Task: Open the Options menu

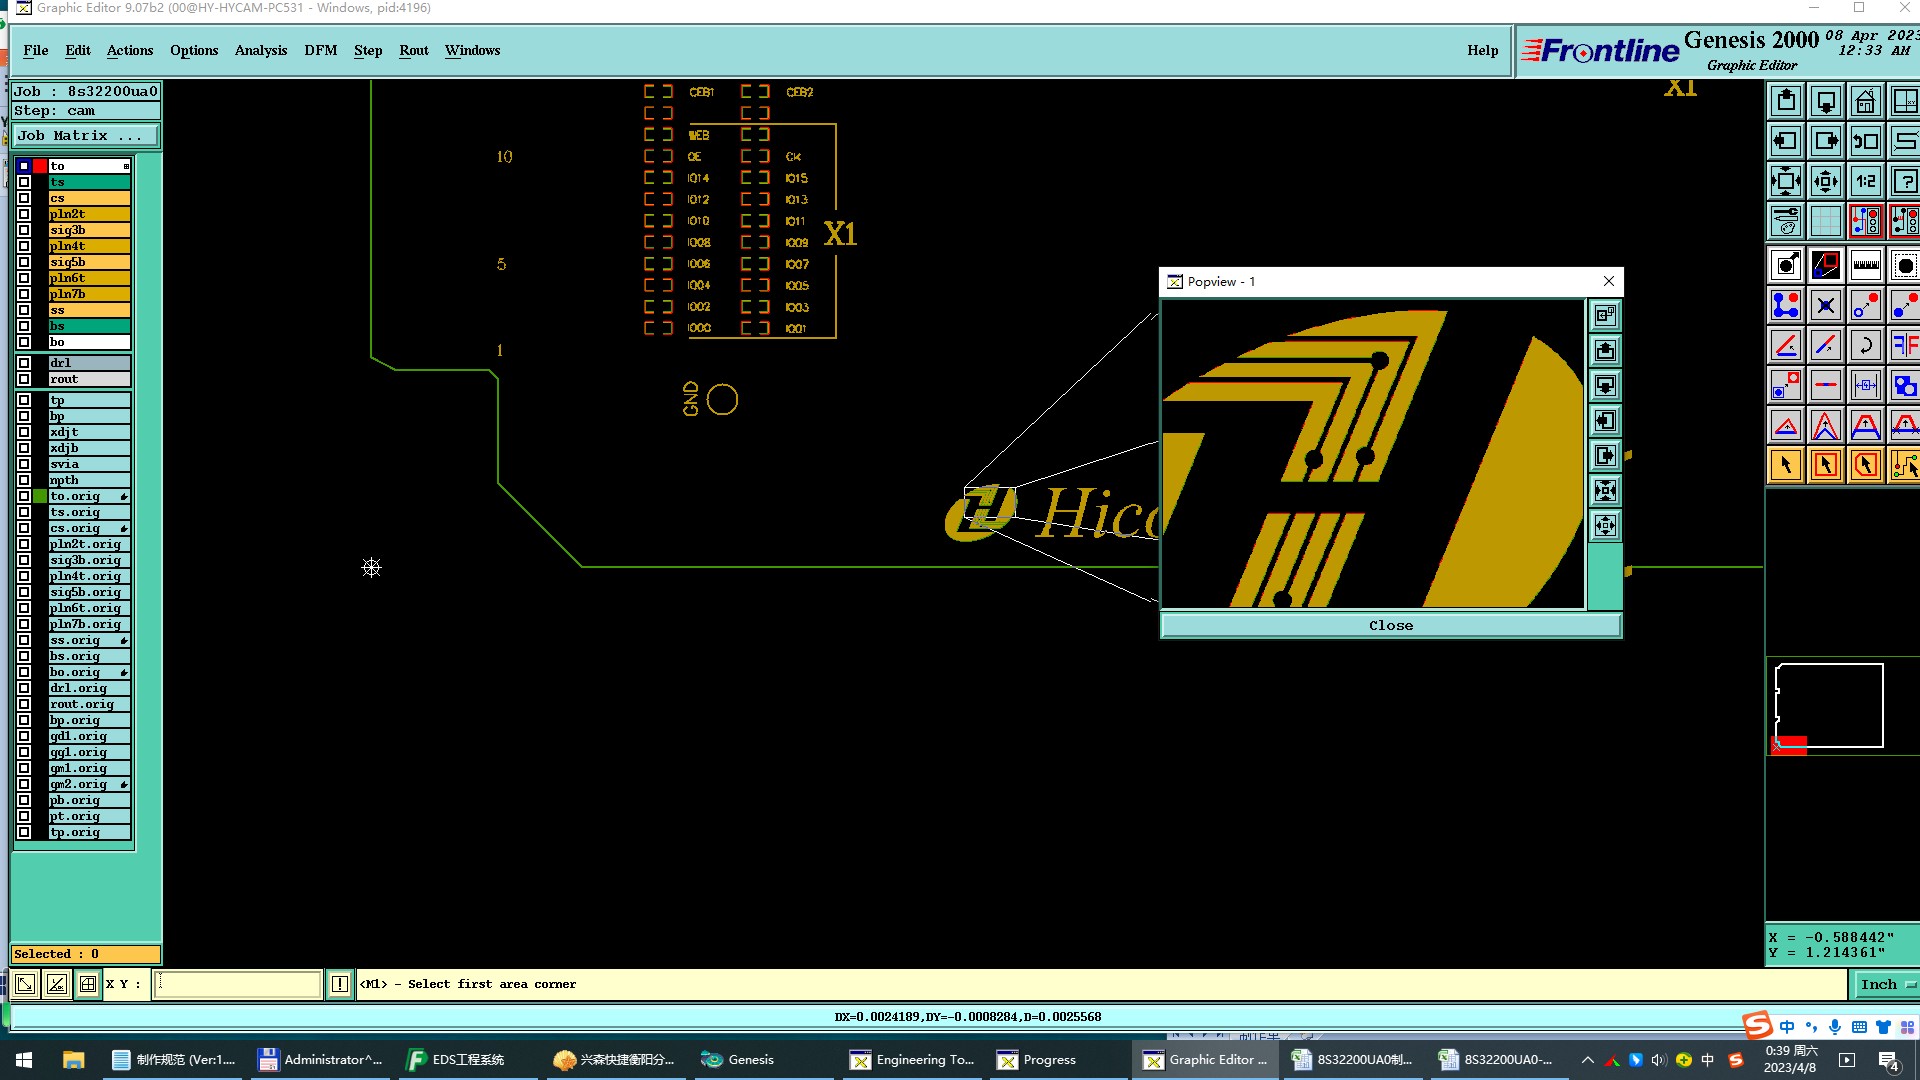Action: [x=194, y=50]
